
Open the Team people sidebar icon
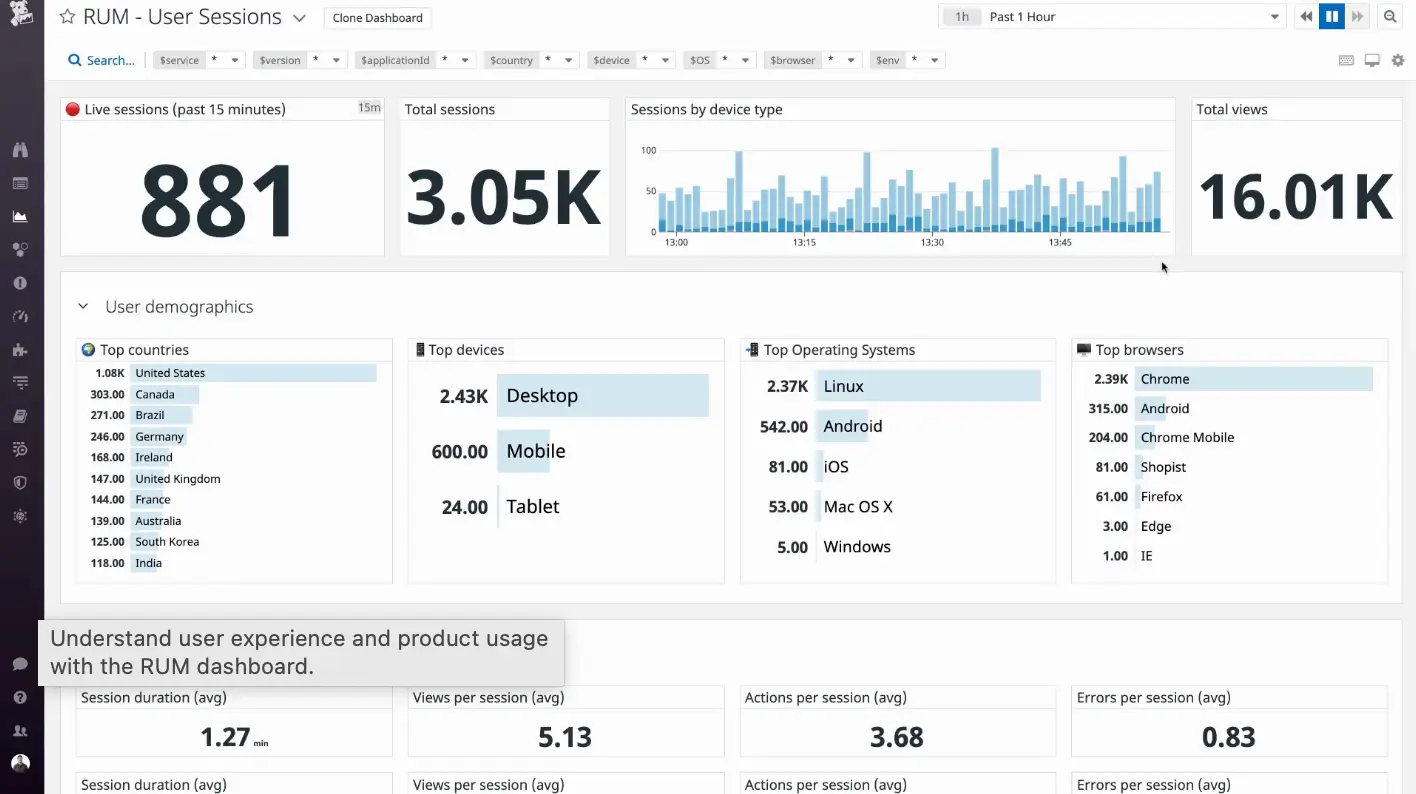[20, 731]
